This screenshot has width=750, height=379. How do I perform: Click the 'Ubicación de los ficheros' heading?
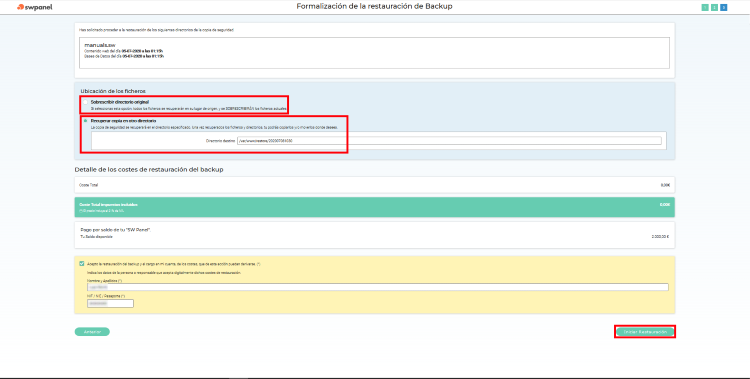(x=113, y=91)
